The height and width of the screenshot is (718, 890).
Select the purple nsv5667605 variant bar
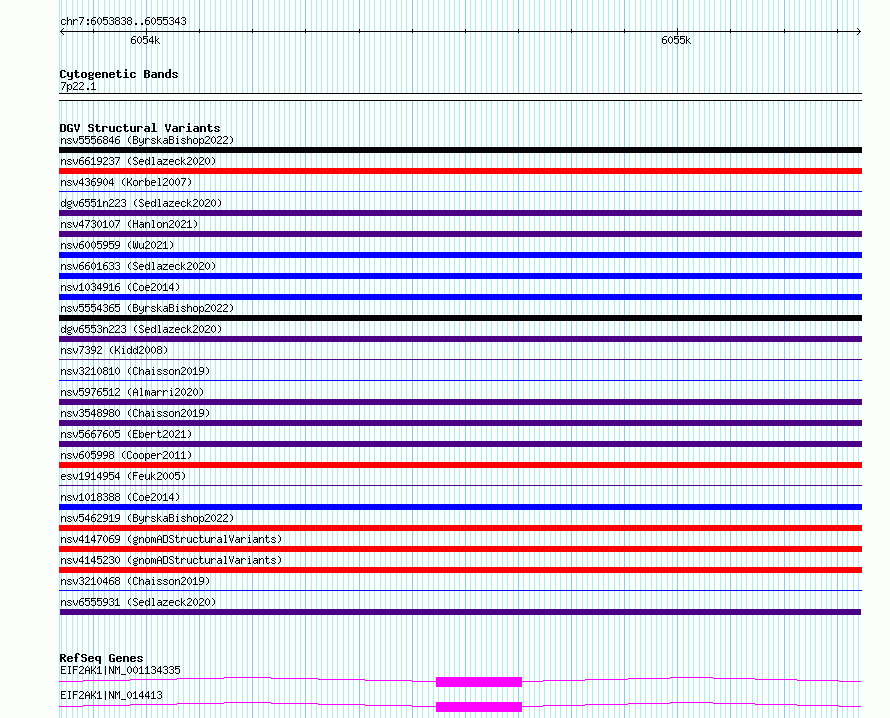460,444
